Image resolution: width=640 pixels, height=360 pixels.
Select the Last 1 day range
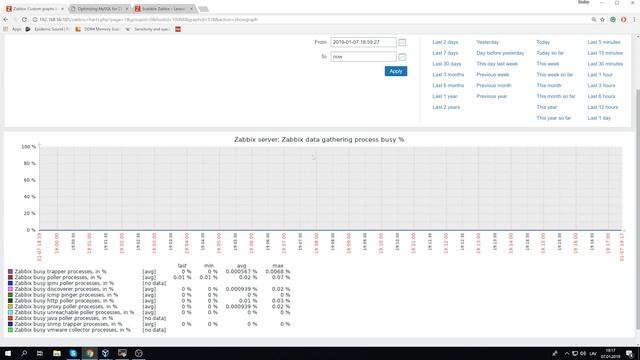click(x=599, y=118)
